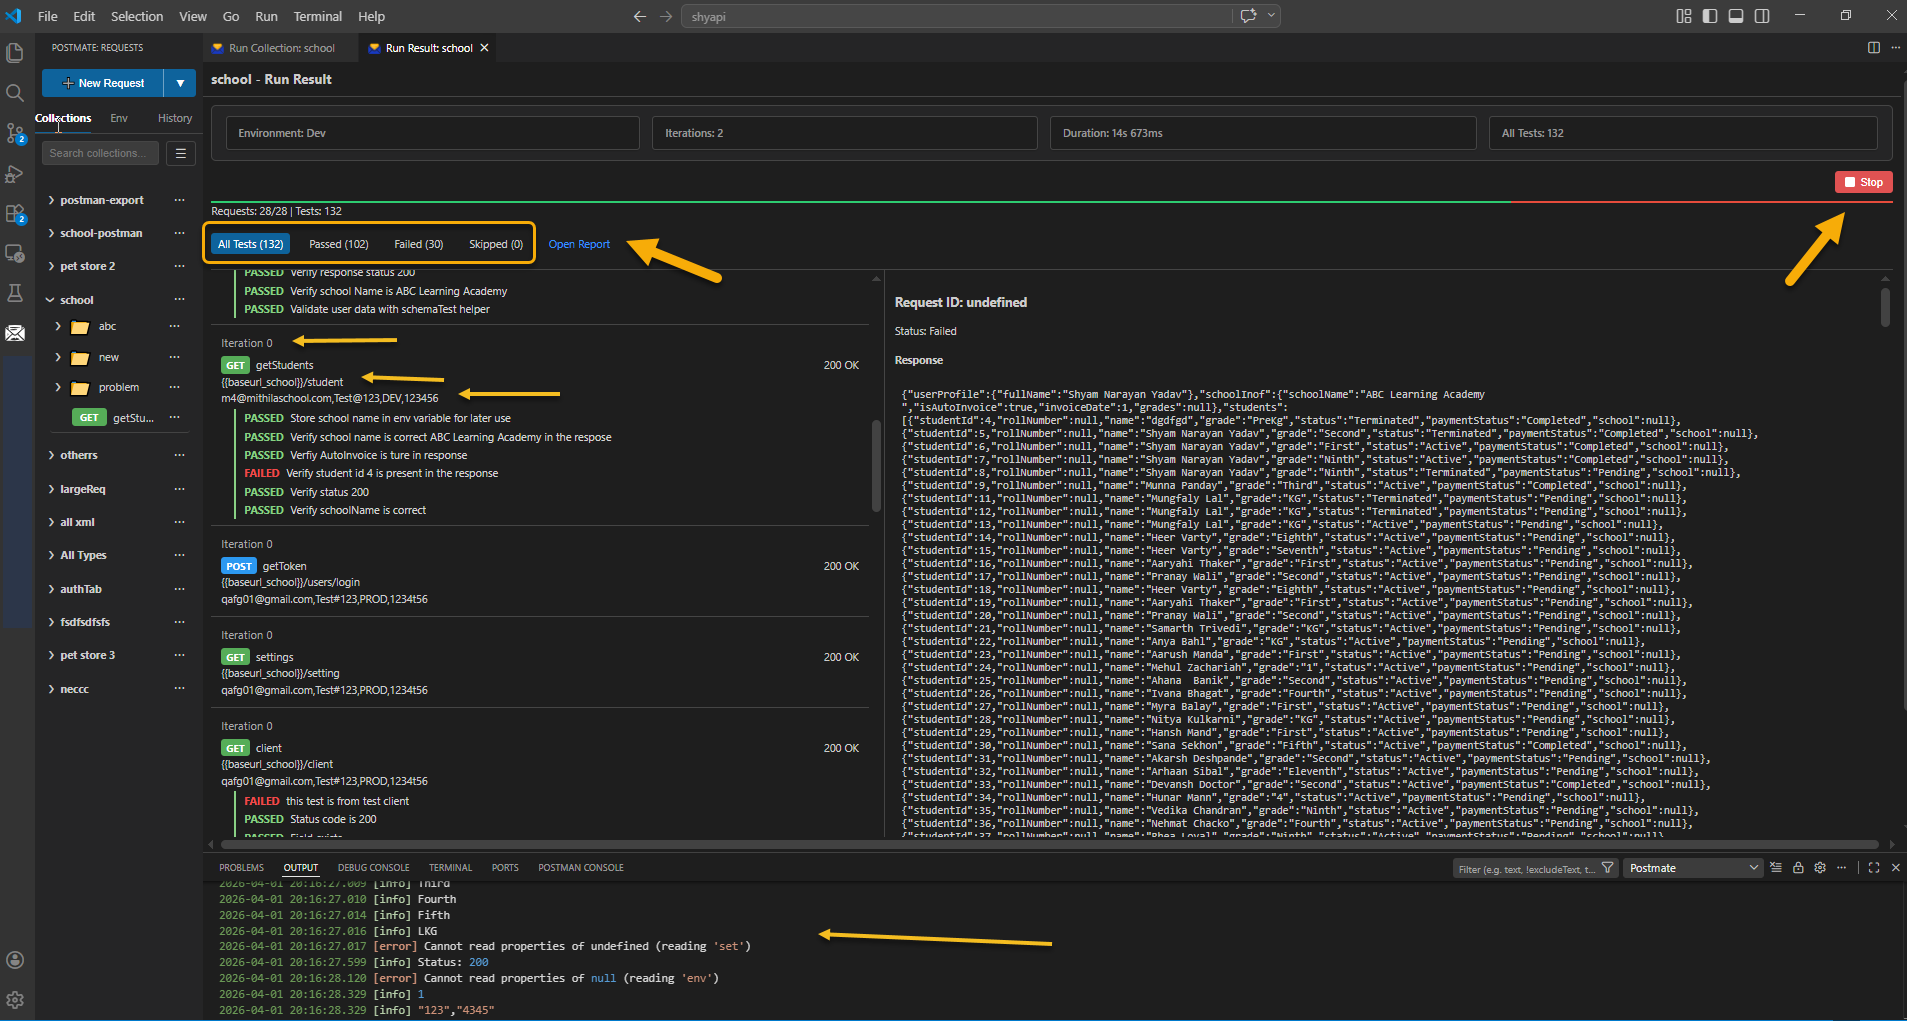Open the Testing flask view
1907x1021 pixels.
(x=16, y=293)
